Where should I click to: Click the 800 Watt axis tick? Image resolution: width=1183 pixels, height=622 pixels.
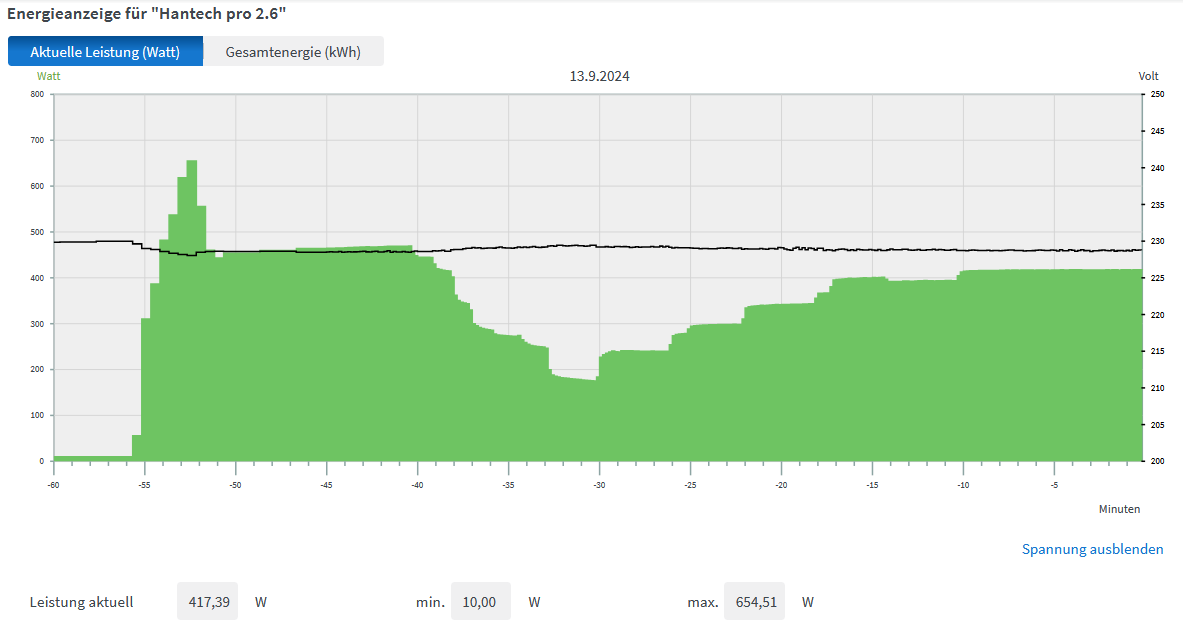click(x=37, y=94)
